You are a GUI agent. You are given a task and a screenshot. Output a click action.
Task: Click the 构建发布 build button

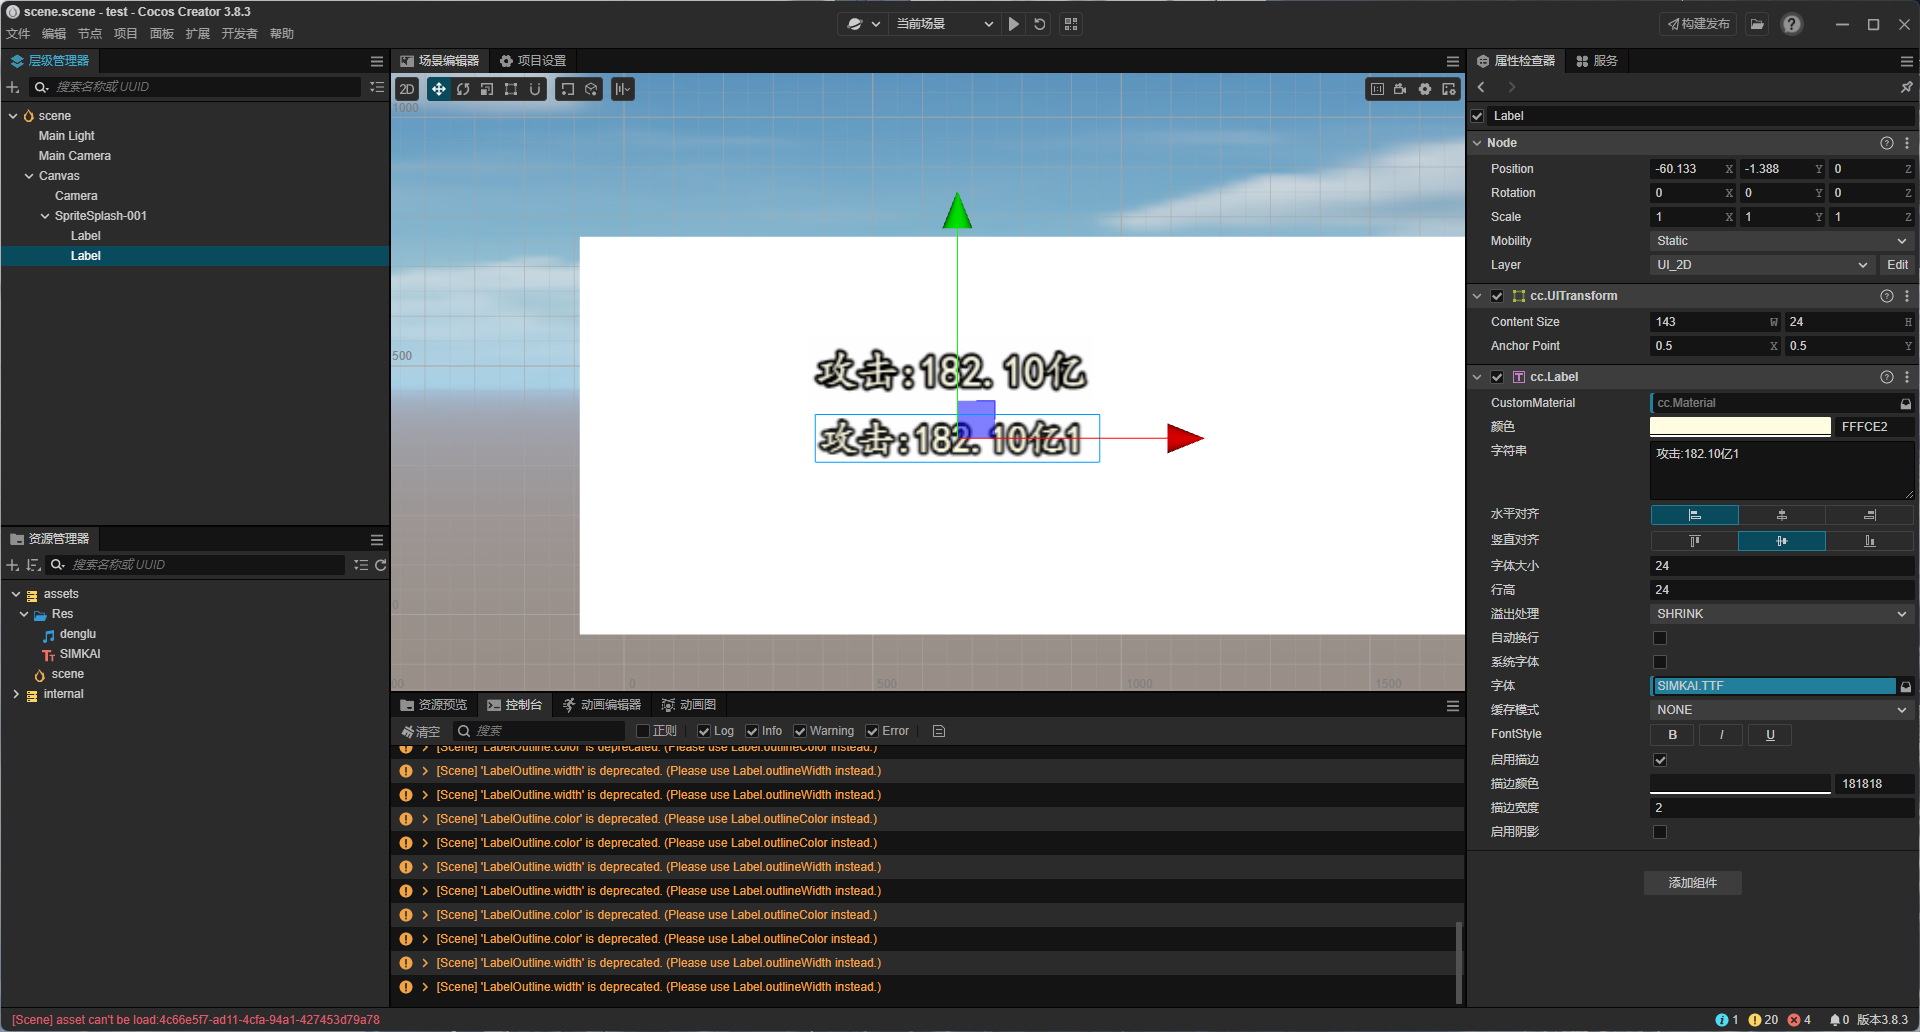tap(1698, 24)
